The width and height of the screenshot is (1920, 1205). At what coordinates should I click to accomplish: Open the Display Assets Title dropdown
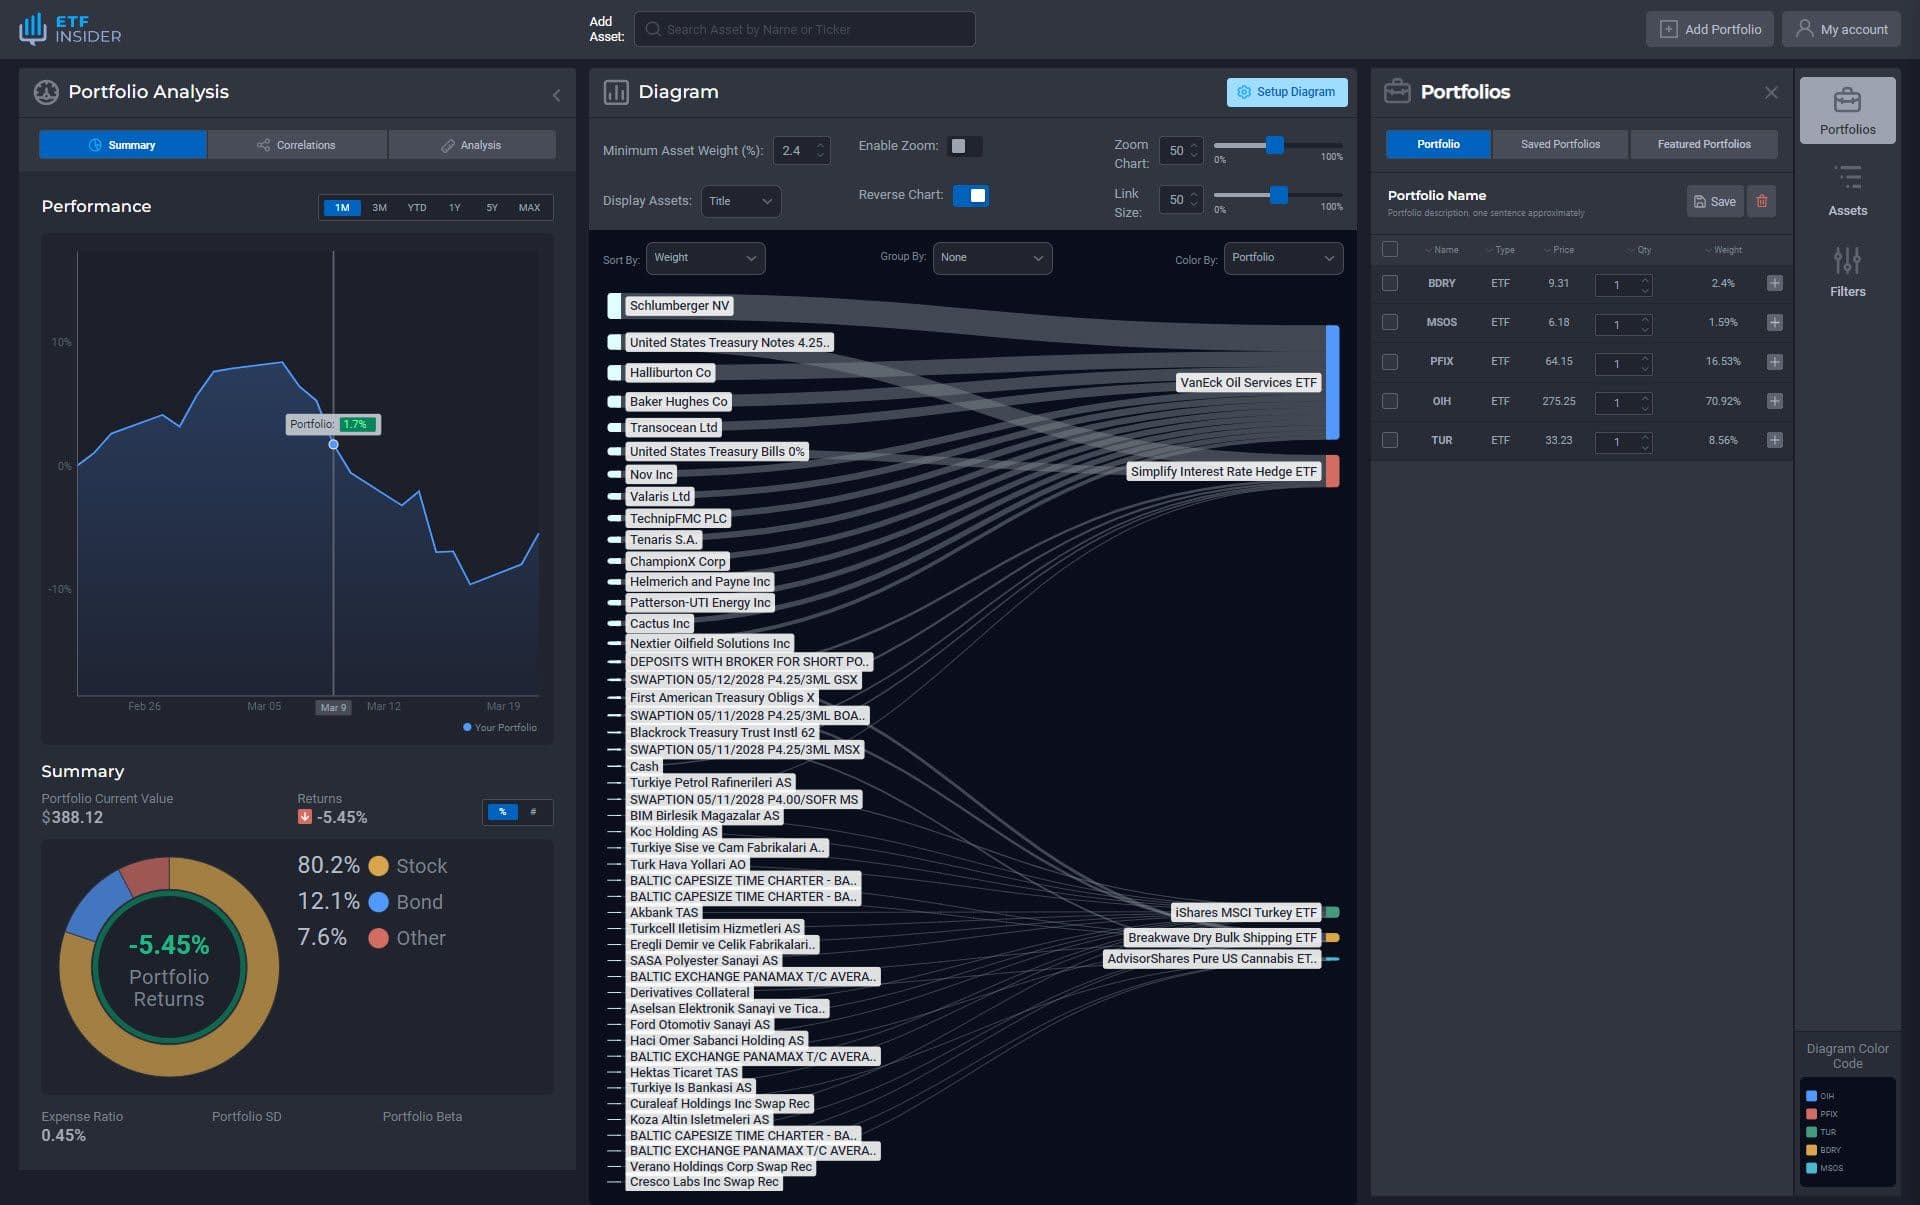pos(741,201)
